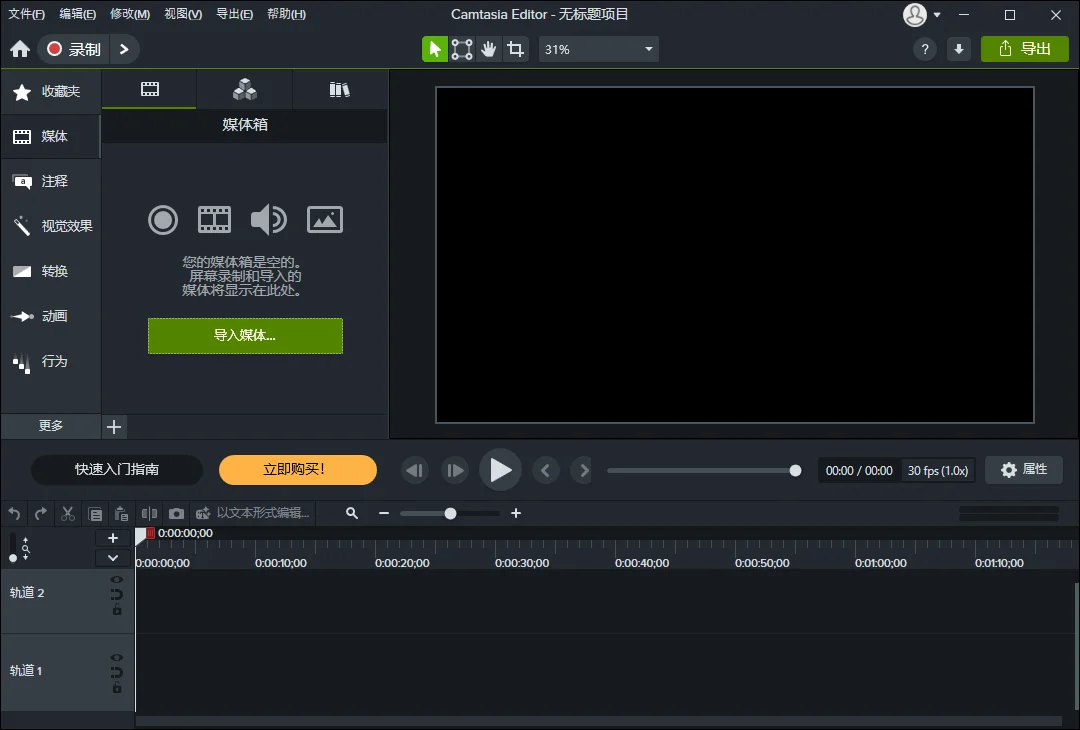
Task: Click the download arrow icon
Action: 959,49
